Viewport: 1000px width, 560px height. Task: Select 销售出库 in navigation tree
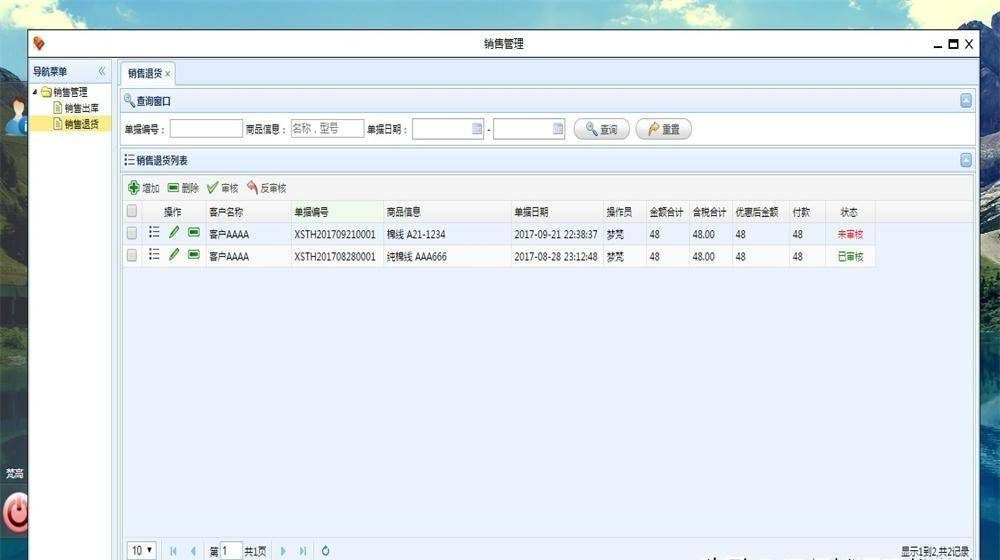(81, 108)
